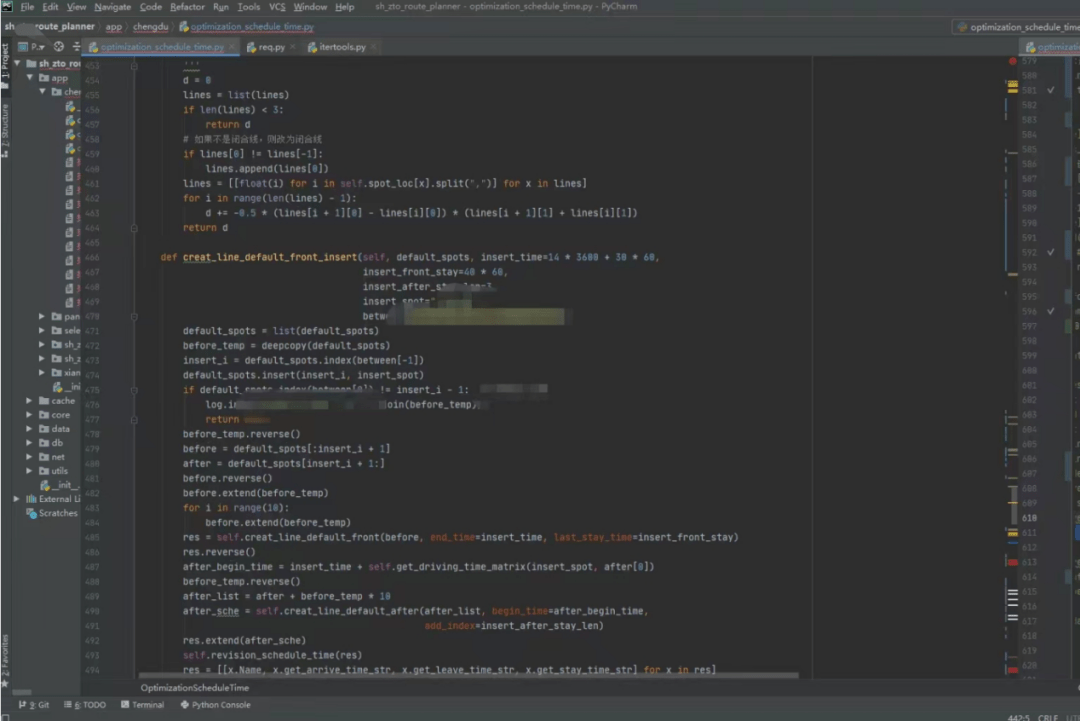This screenshot has height=721, width=1080.
Task: Expand the net folder
Action: (x=29, y=457)
